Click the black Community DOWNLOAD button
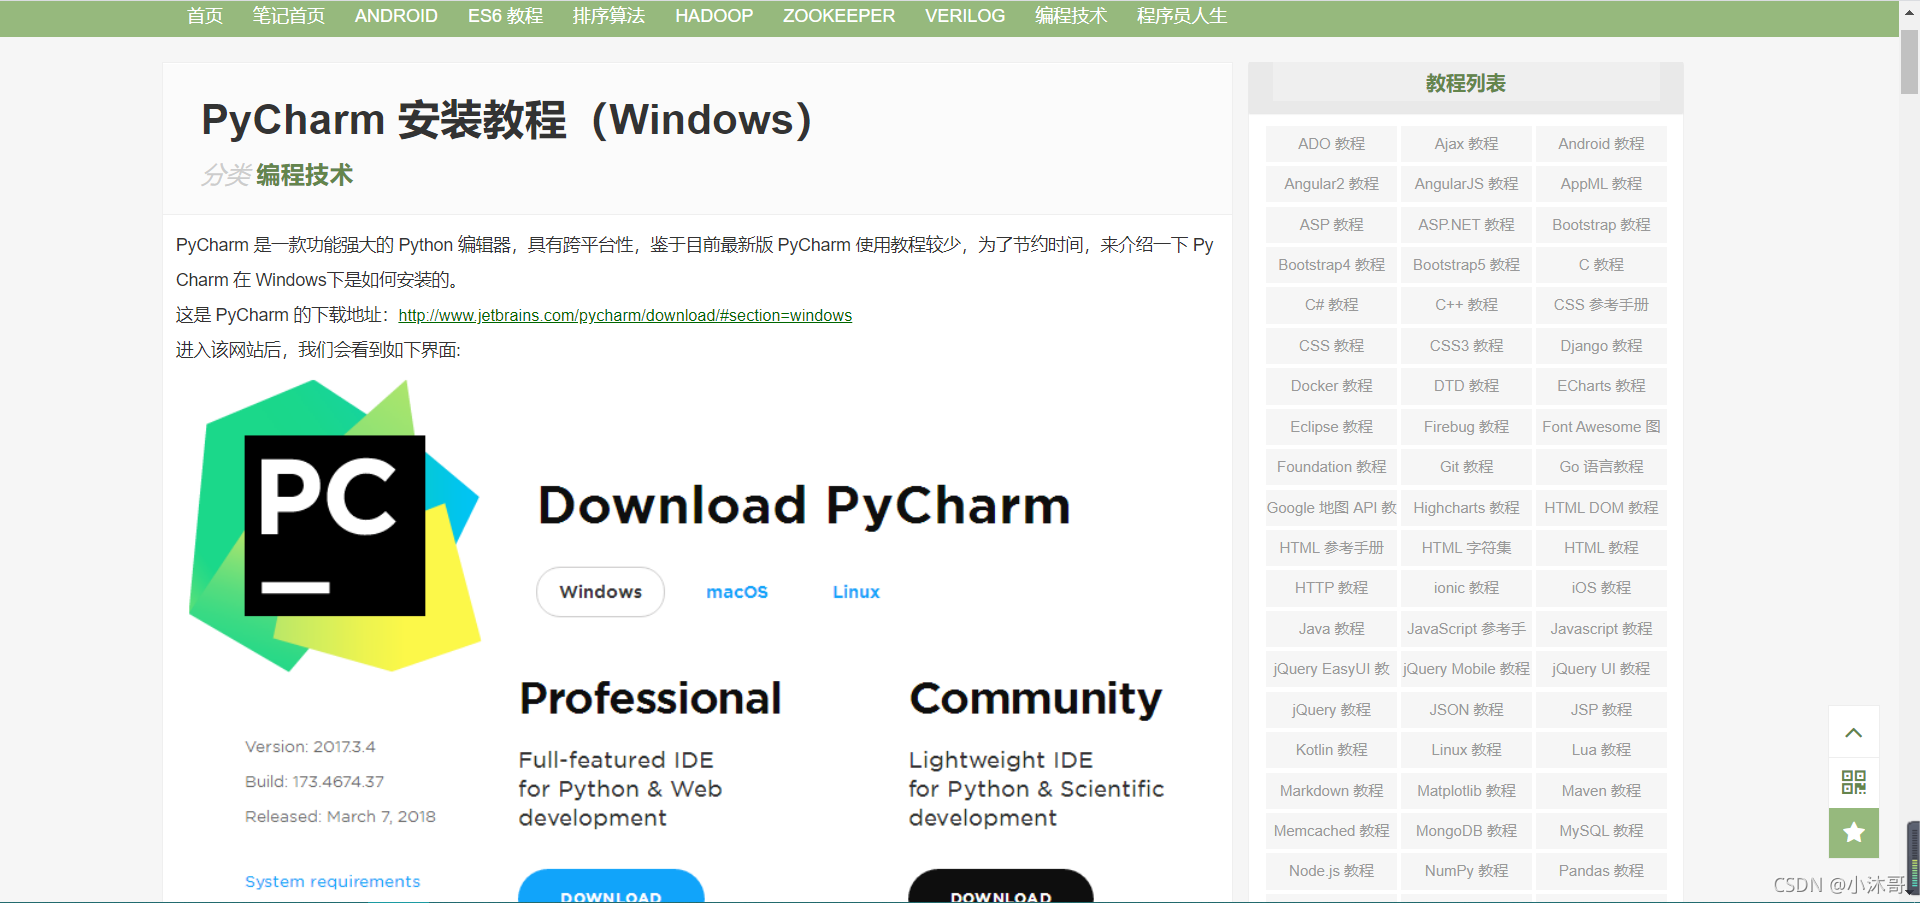 click(1001, 886)
